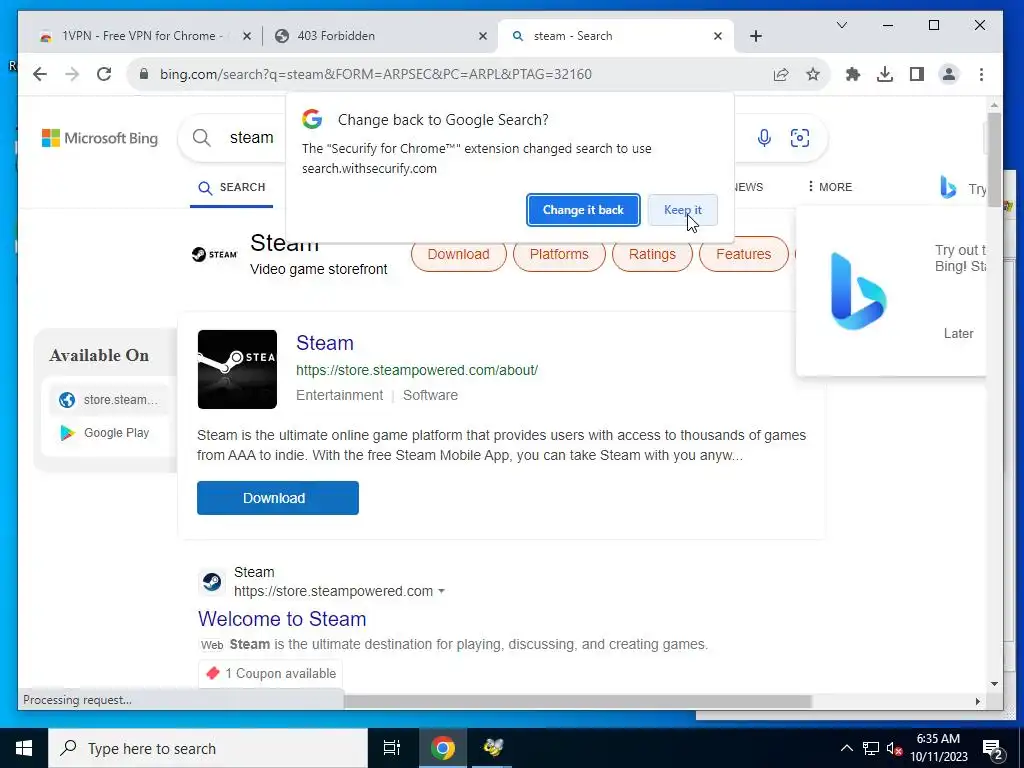Select the Features filter chip

(x=743, y=254)
